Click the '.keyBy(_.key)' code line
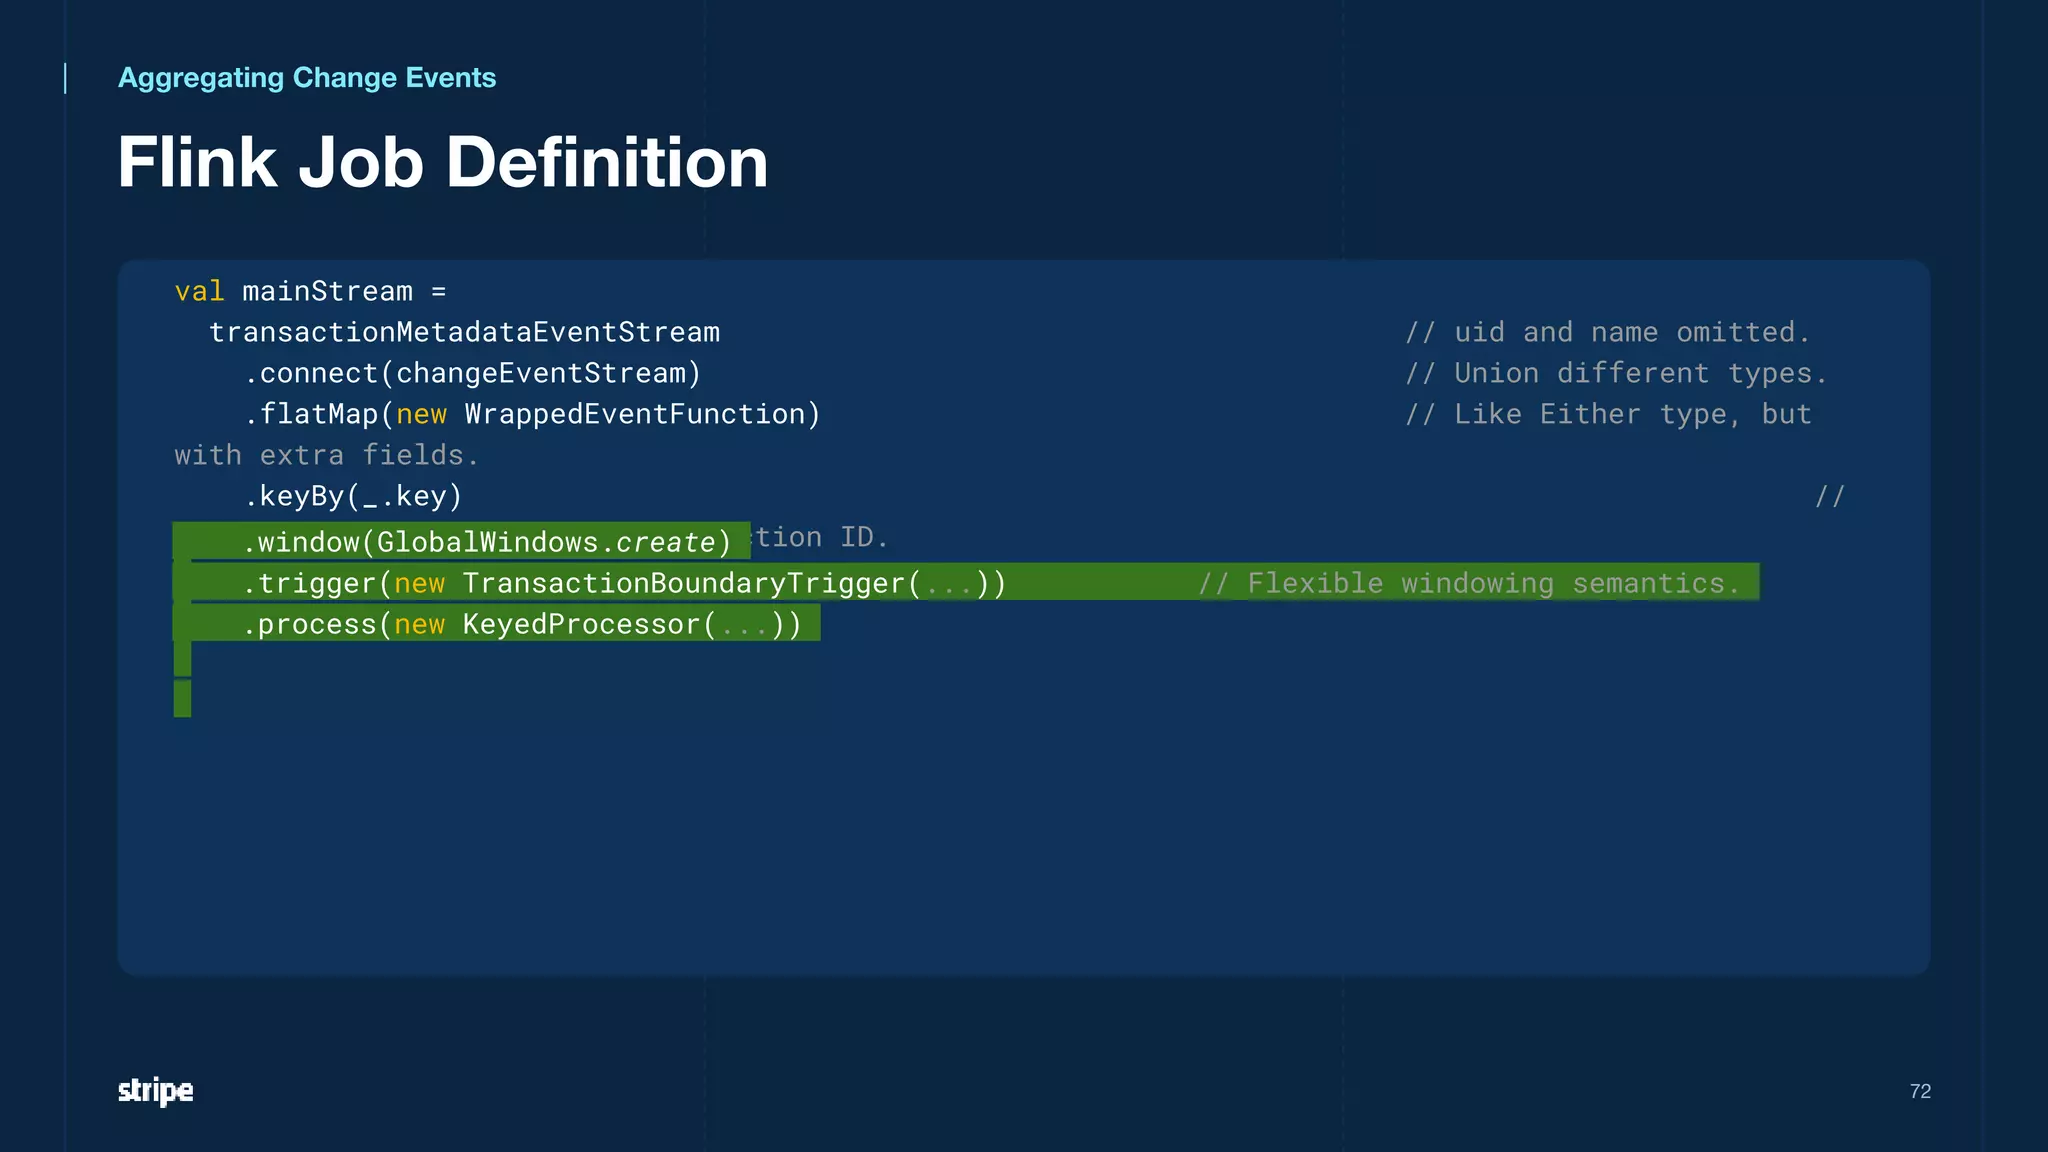The height and width of the screenshot is (1152, 2048). click(x=353, y=496)
